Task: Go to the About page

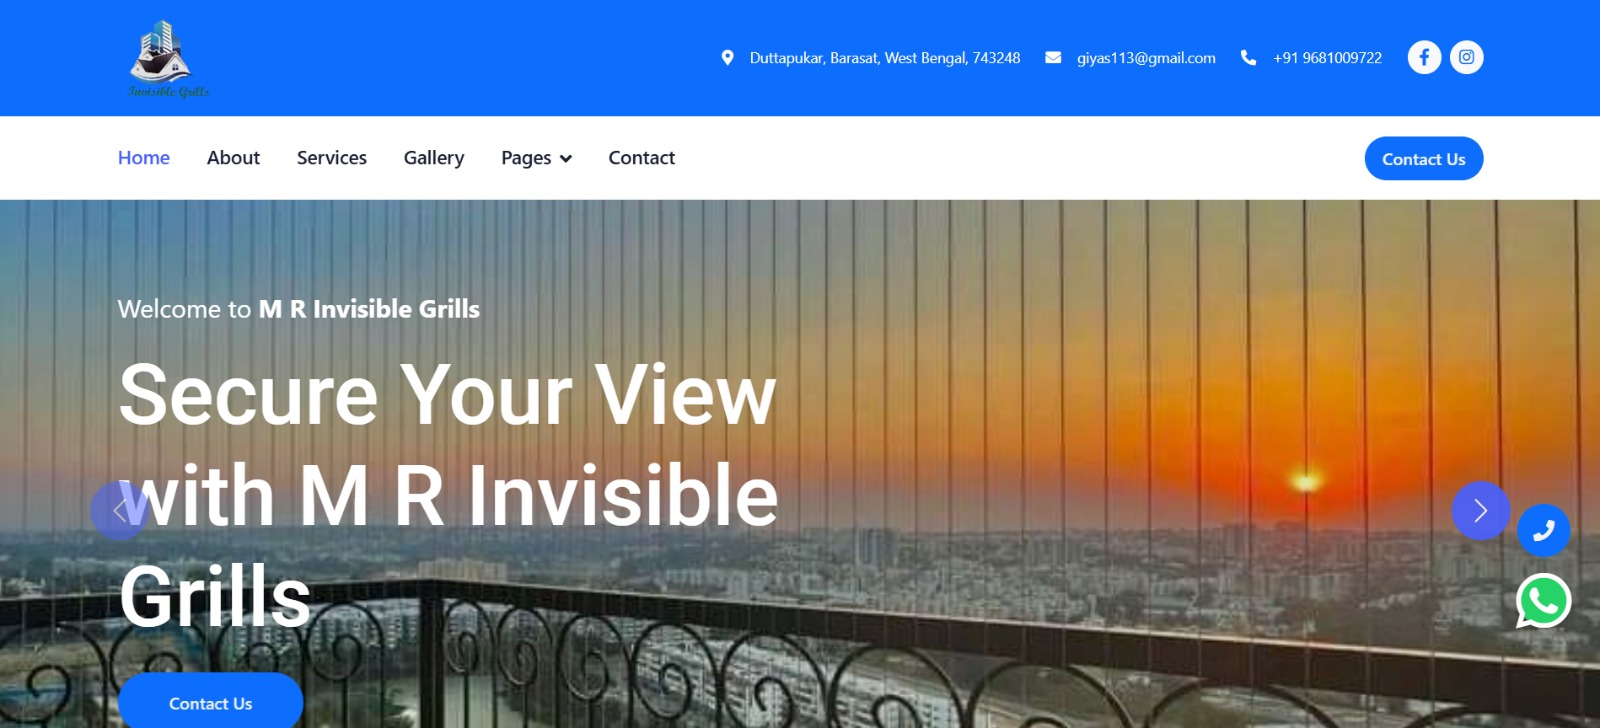Action: [233, 158]
